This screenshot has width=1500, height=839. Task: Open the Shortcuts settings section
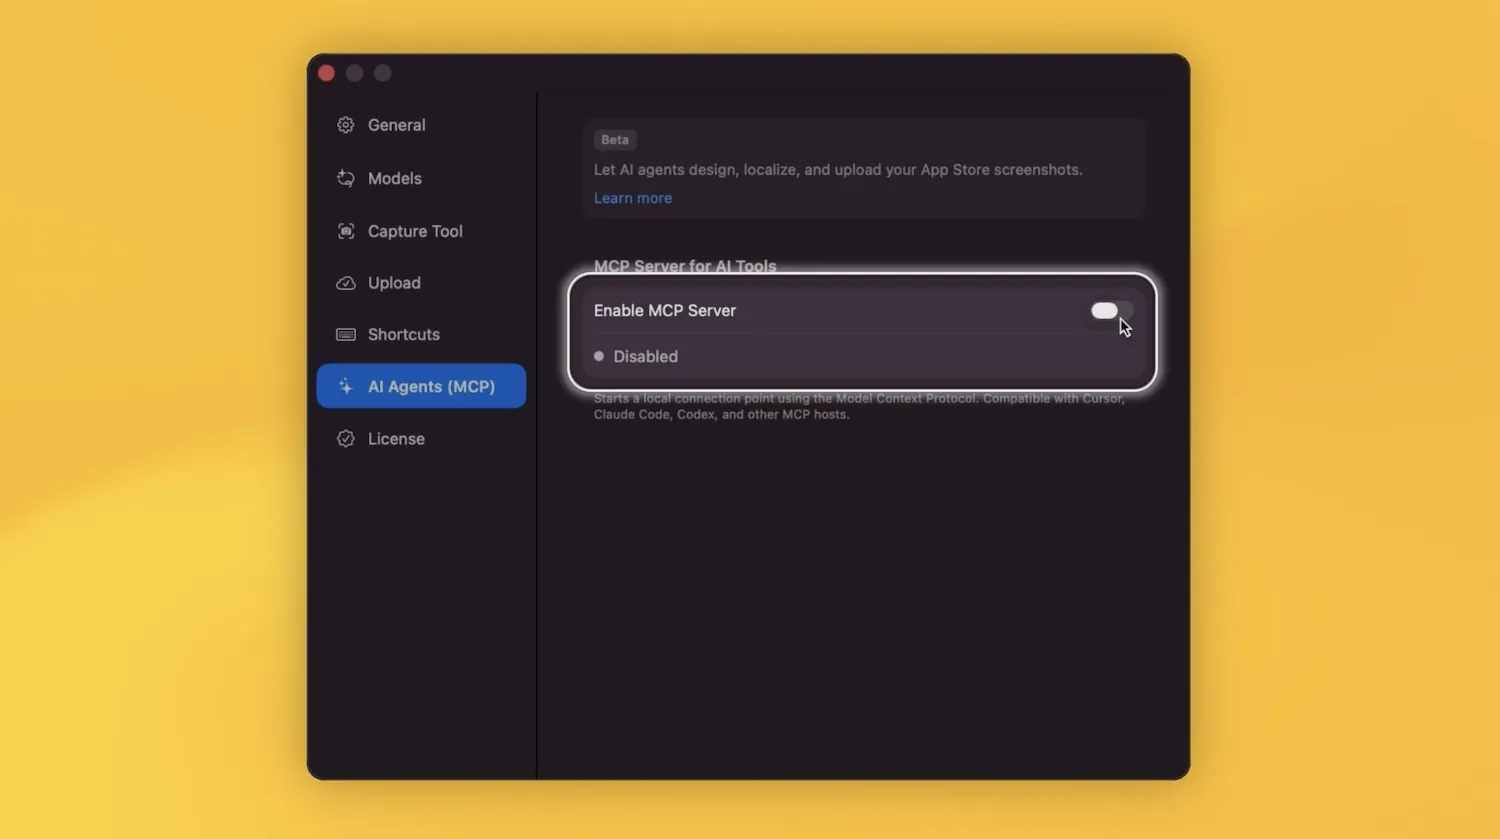coord(404,334)
